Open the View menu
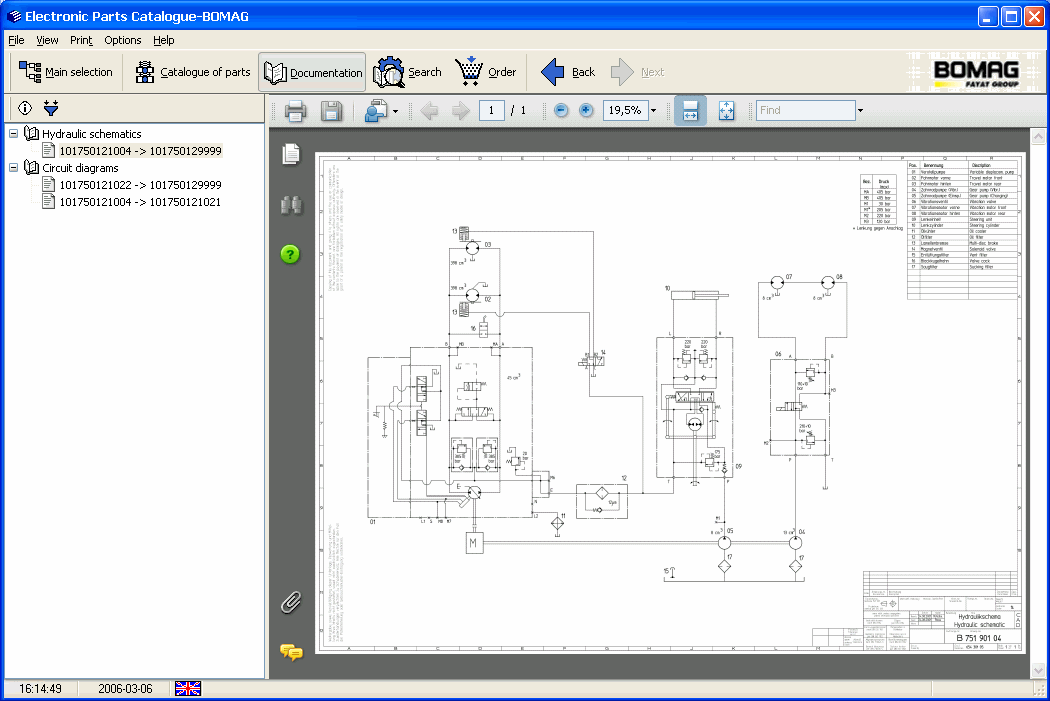This screenshot has height=701, width=1050. [x=47, y=40]
